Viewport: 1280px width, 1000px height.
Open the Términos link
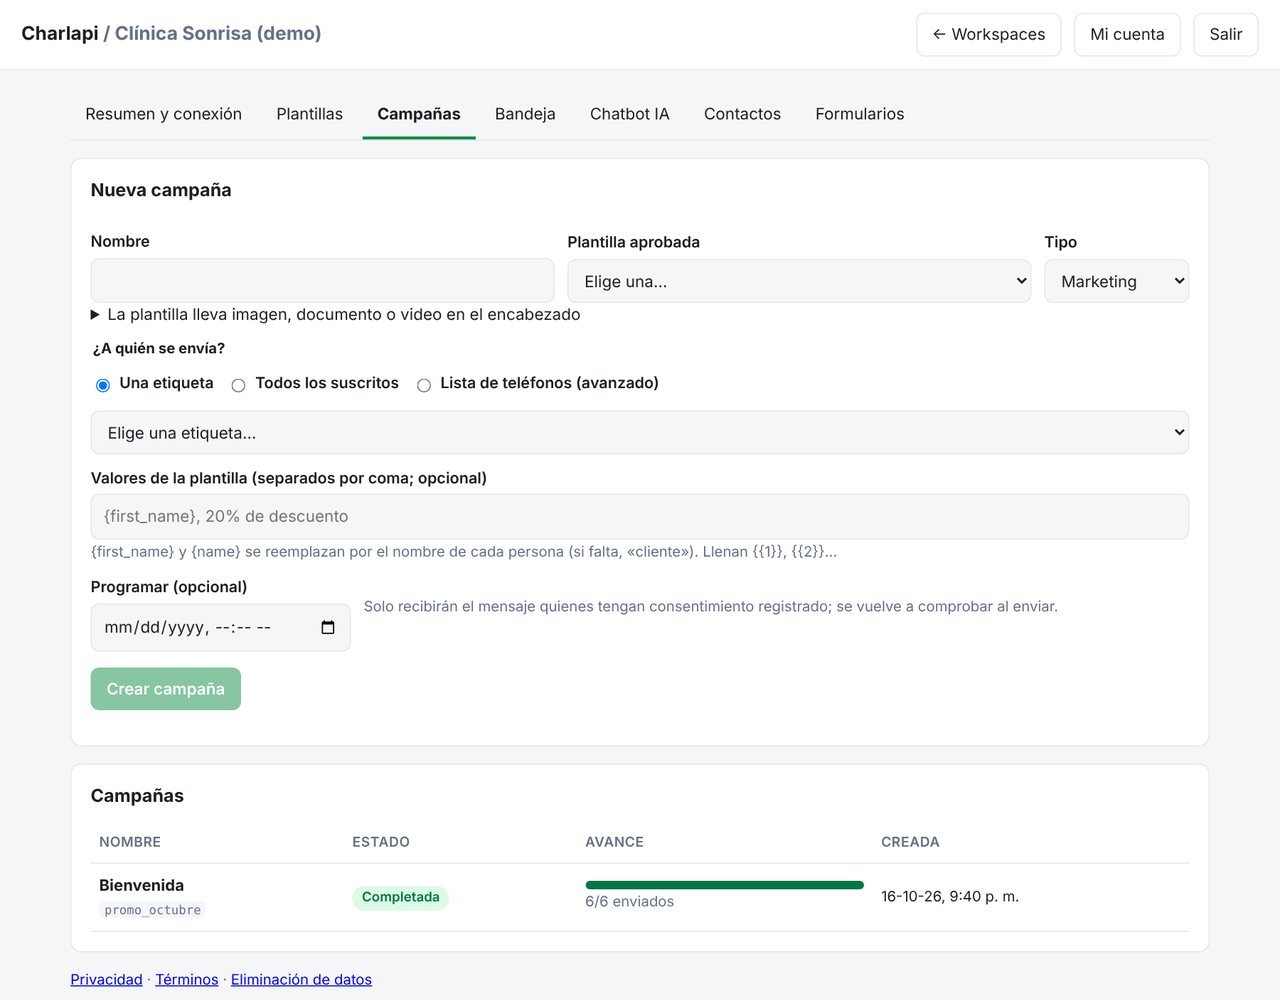187,979
